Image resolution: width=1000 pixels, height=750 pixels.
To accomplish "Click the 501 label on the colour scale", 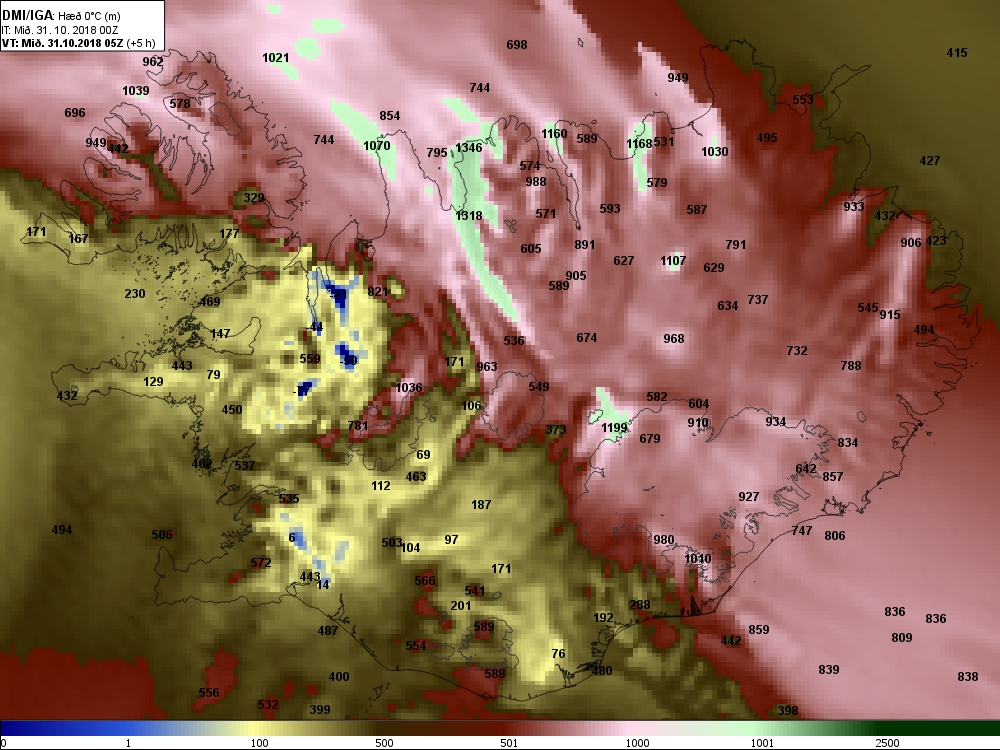I will (509, 743).
